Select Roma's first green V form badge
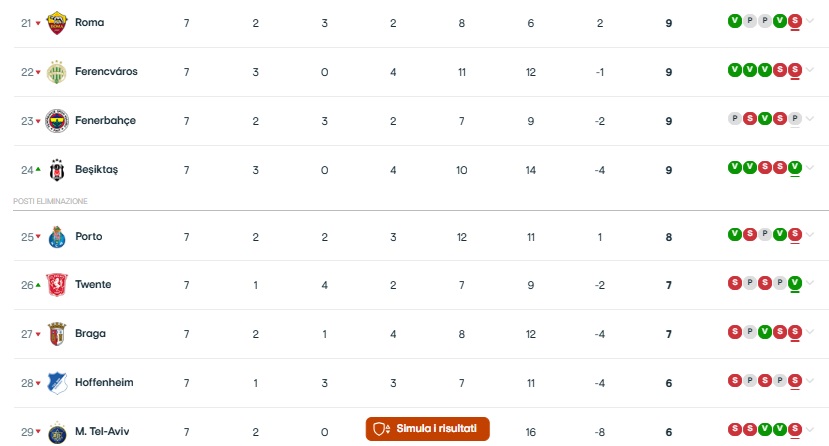The width and height of the screenshot is (829, 446). [x=734, y=21]
